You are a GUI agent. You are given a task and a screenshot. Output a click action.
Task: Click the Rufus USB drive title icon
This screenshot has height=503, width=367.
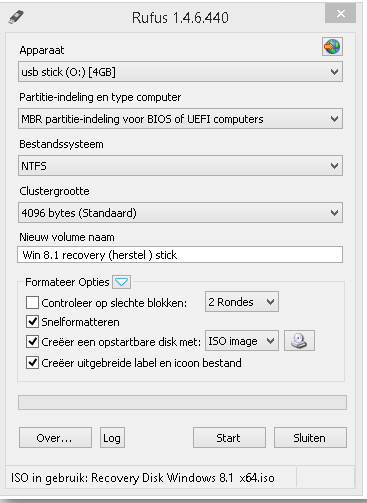pos(16,17)
